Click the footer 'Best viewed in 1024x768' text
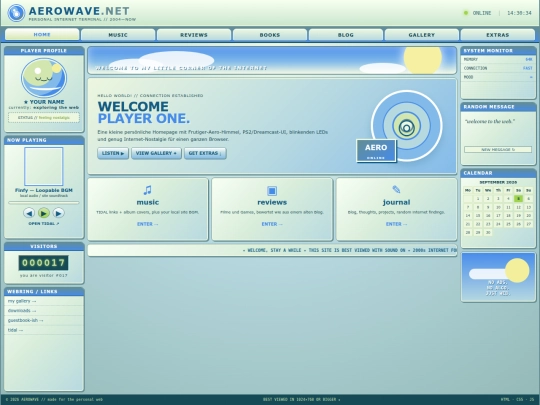This screenshot has height=405, width=540. (301, 399)
